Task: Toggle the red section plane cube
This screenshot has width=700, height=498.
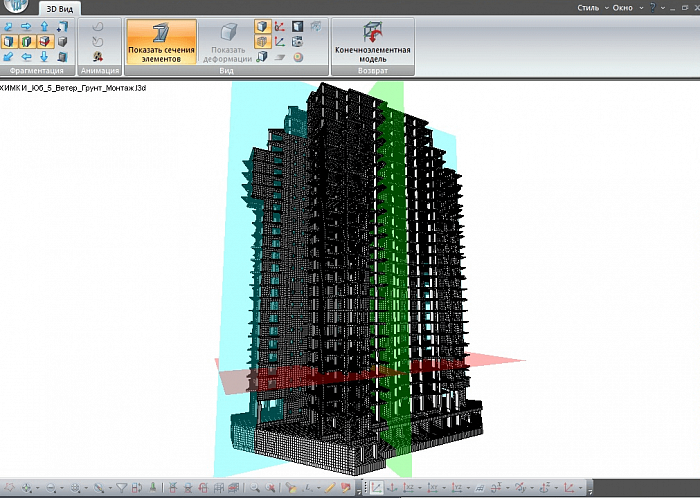Action: [x=45, y=42]
